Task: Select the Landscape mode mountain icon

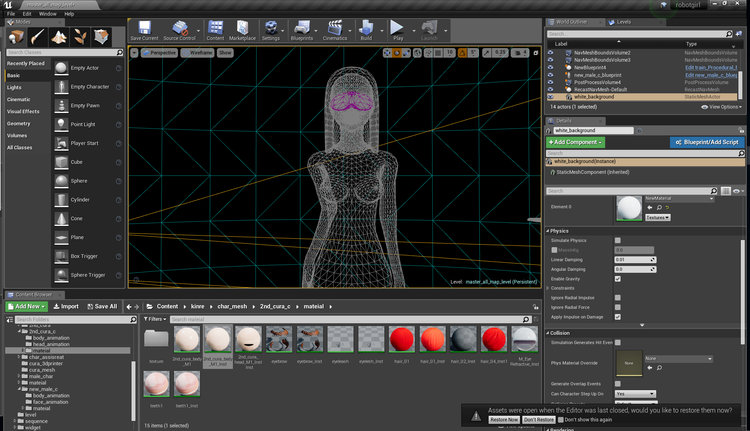Action: point(59,37)
